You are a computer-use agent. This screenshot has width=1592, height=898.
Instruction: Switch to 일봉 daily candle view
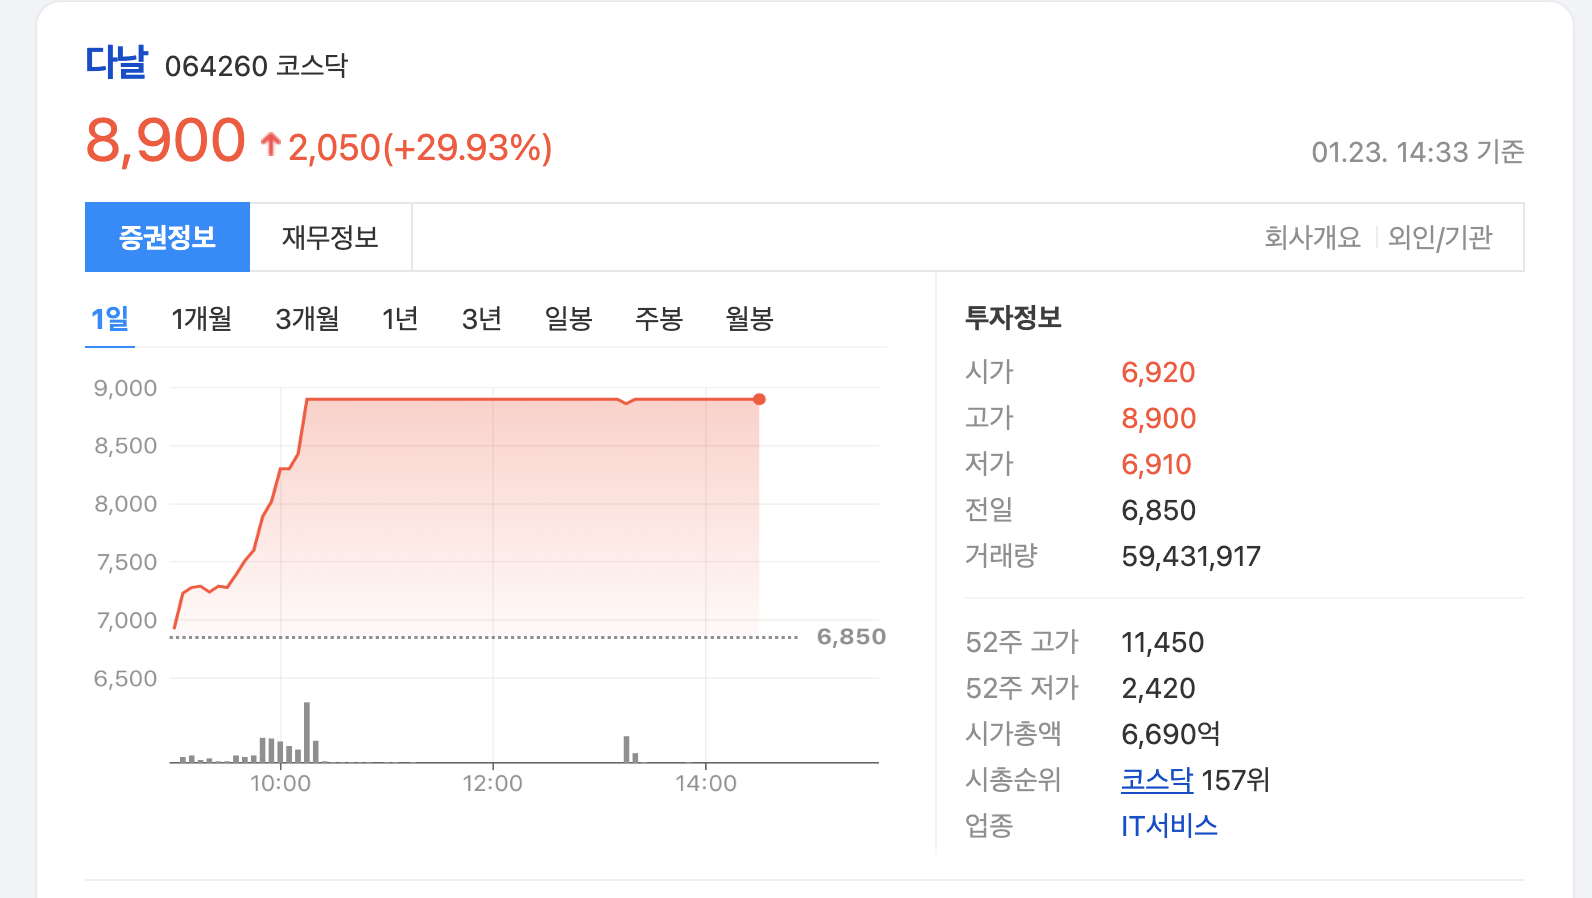[568, 318]
